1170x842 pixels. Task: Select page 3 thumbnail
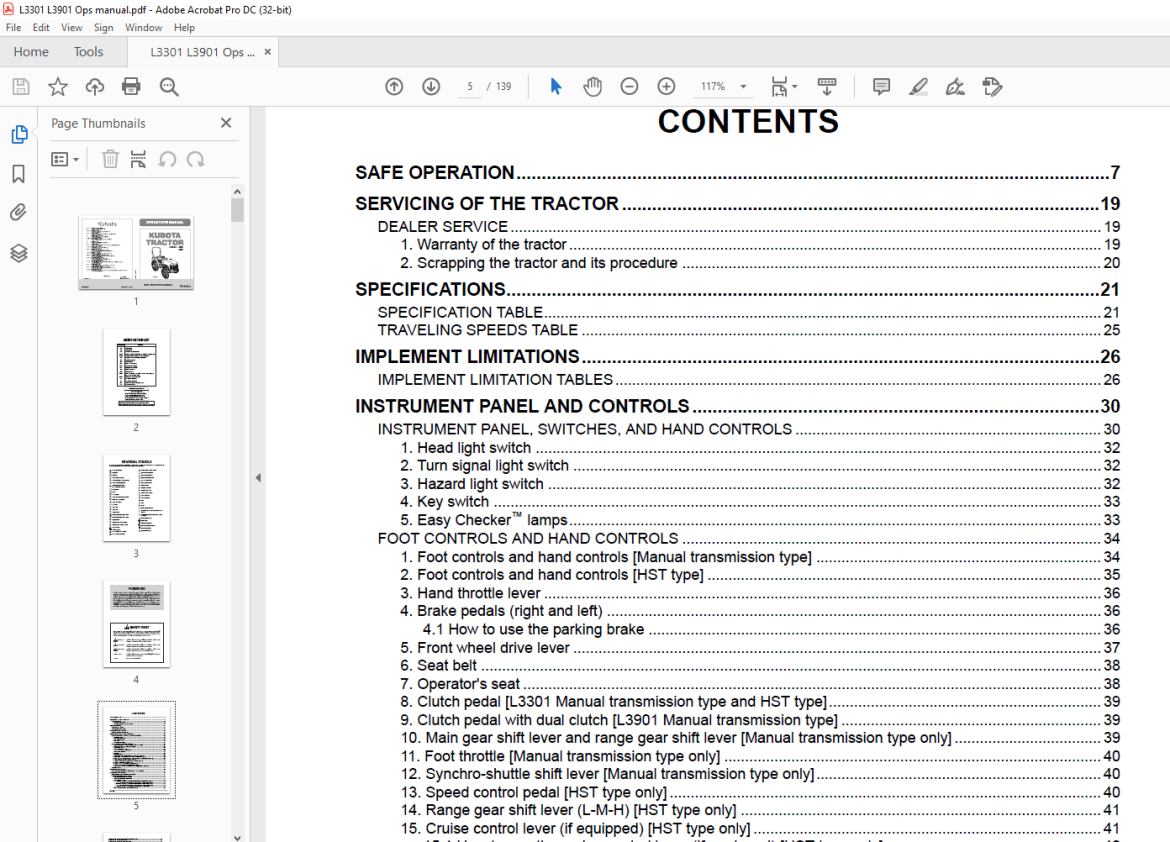[136, 498]
